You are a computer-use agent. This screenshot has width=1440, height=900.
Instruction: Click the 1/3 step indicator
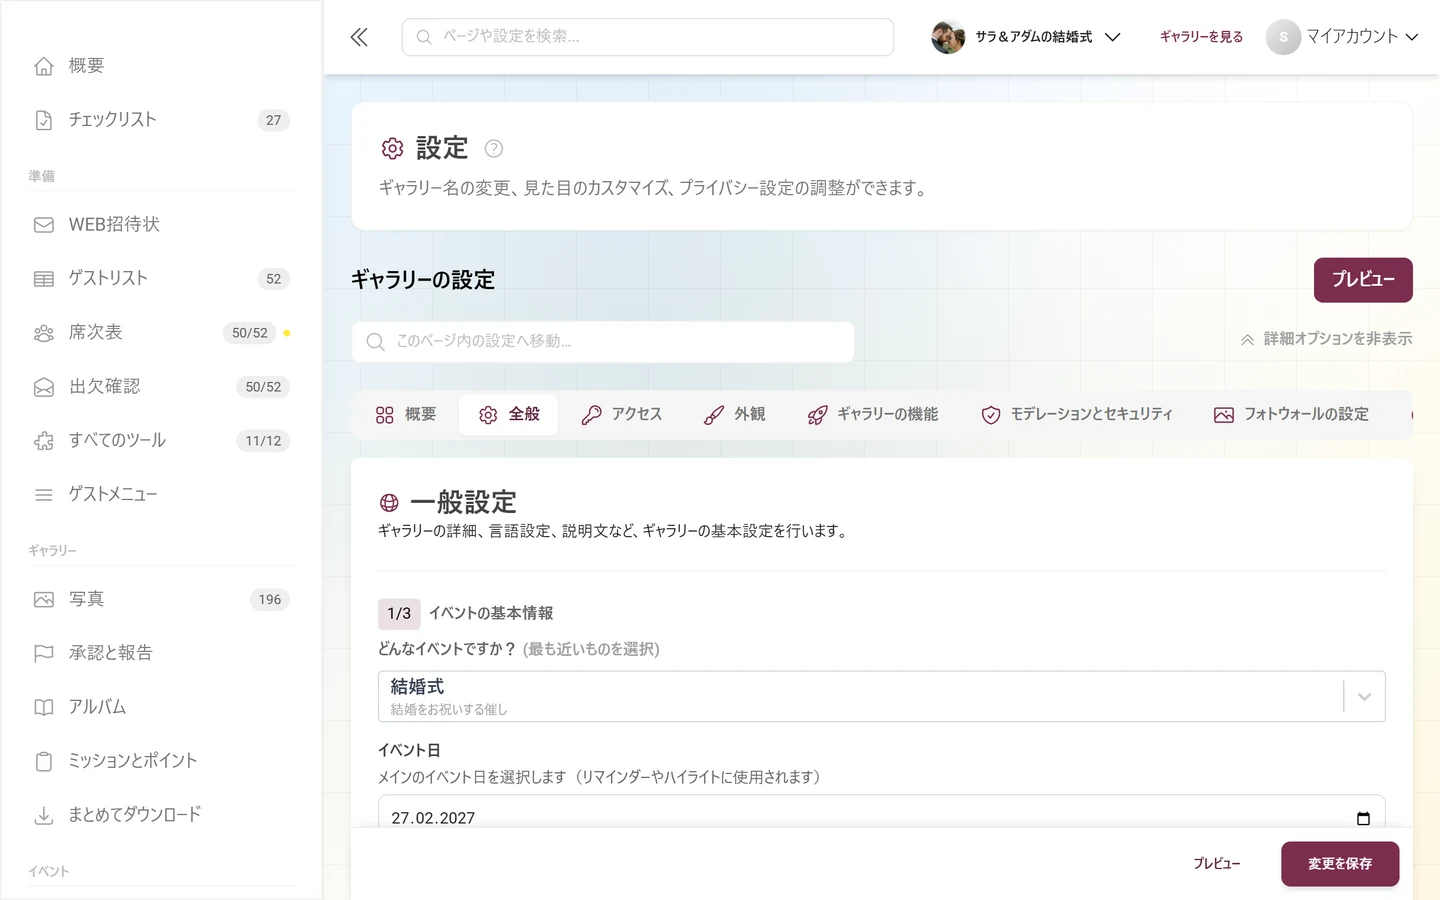click(399, 614)
